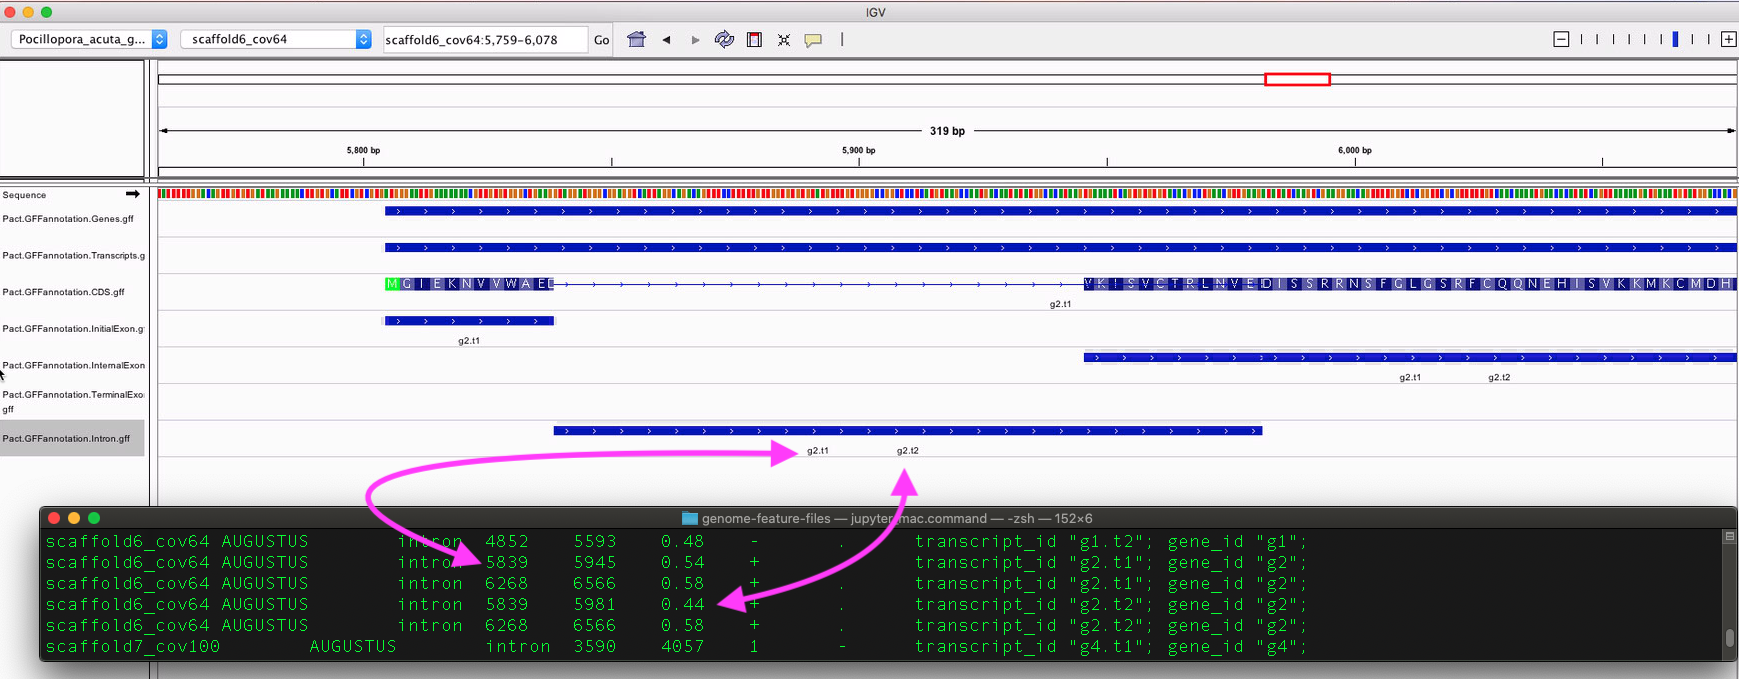This screenshot has height=679, width=1739.
Task: Click the Sequence track strand arrow
Action: tap(132, 194)
